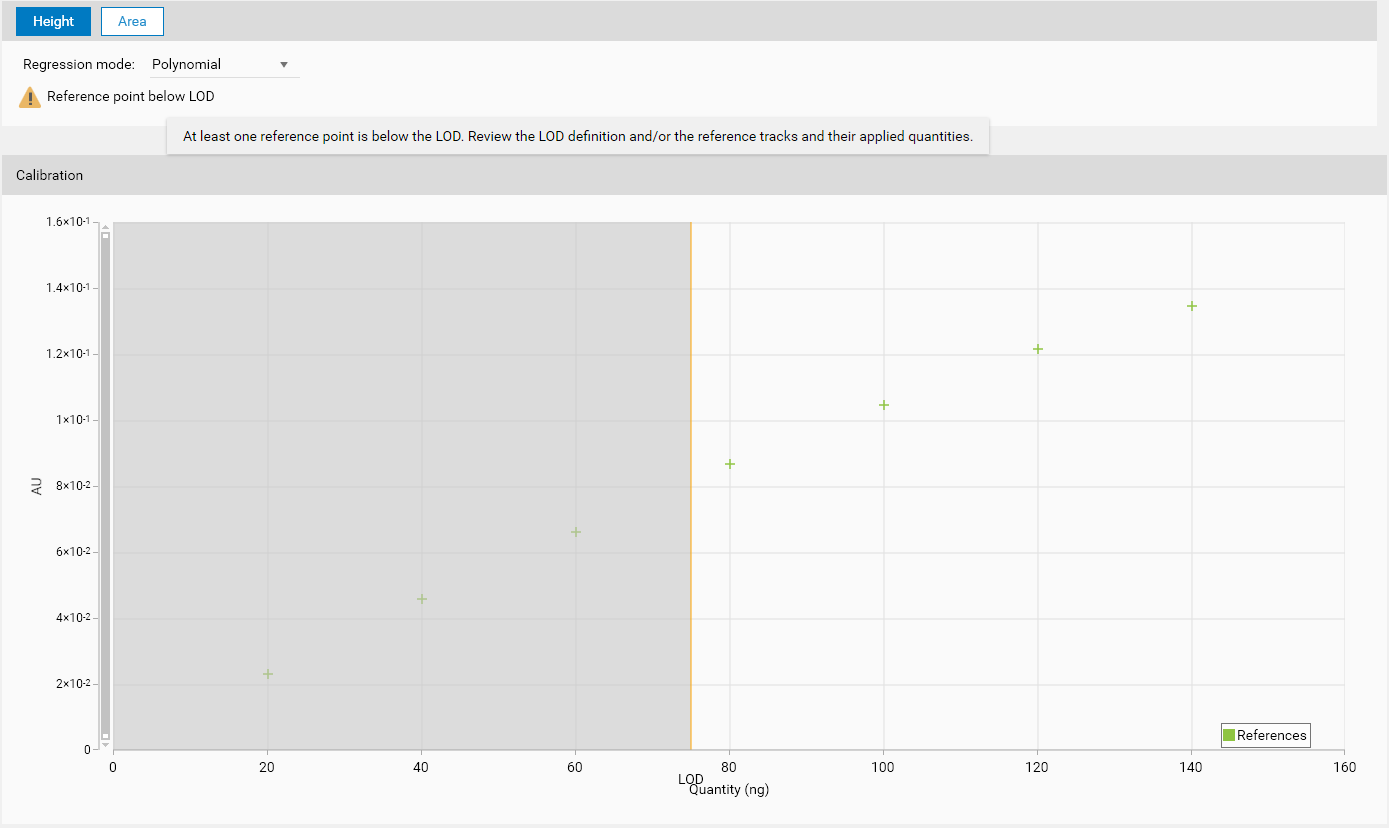Click the 'Reference point below LOD' warning text

tap(130, 97)
